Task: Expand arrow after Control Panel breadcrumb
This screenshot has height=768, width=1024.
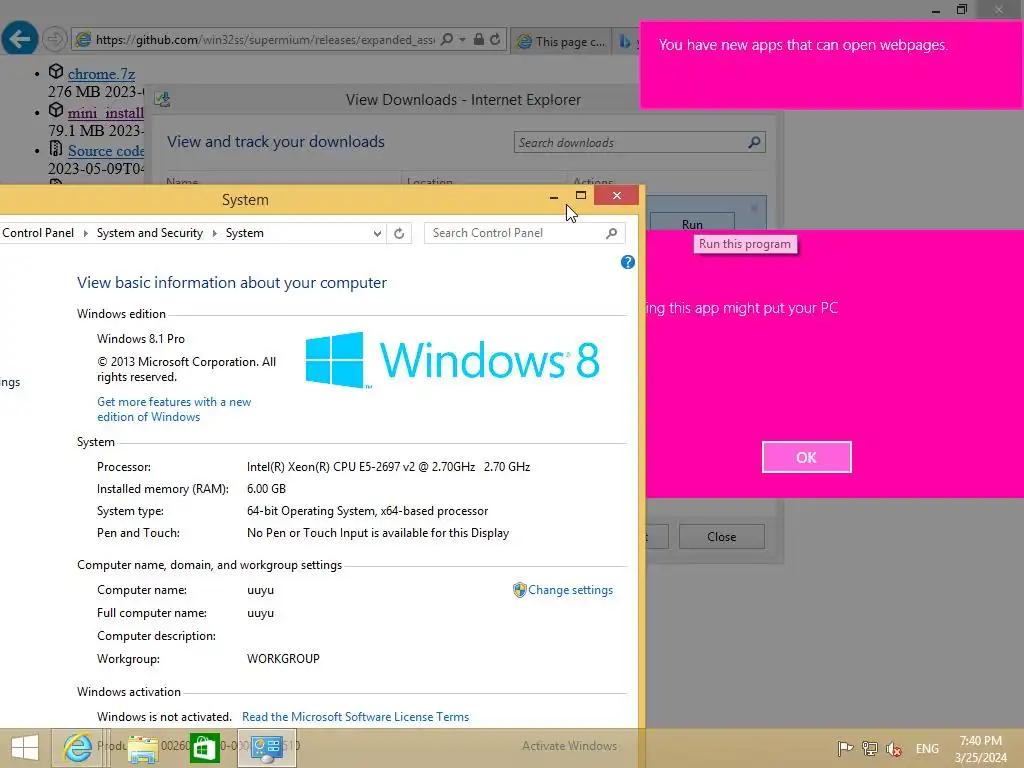Action: tap(85, 233)
